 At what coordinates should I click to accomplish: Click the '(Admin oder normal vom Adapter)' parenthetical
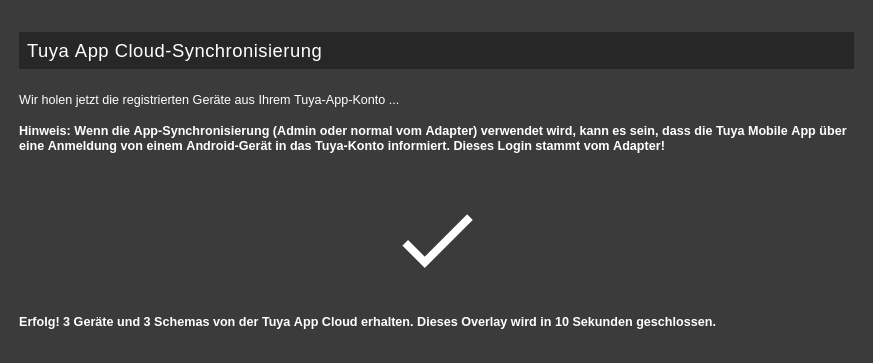(x=375, y=131)
